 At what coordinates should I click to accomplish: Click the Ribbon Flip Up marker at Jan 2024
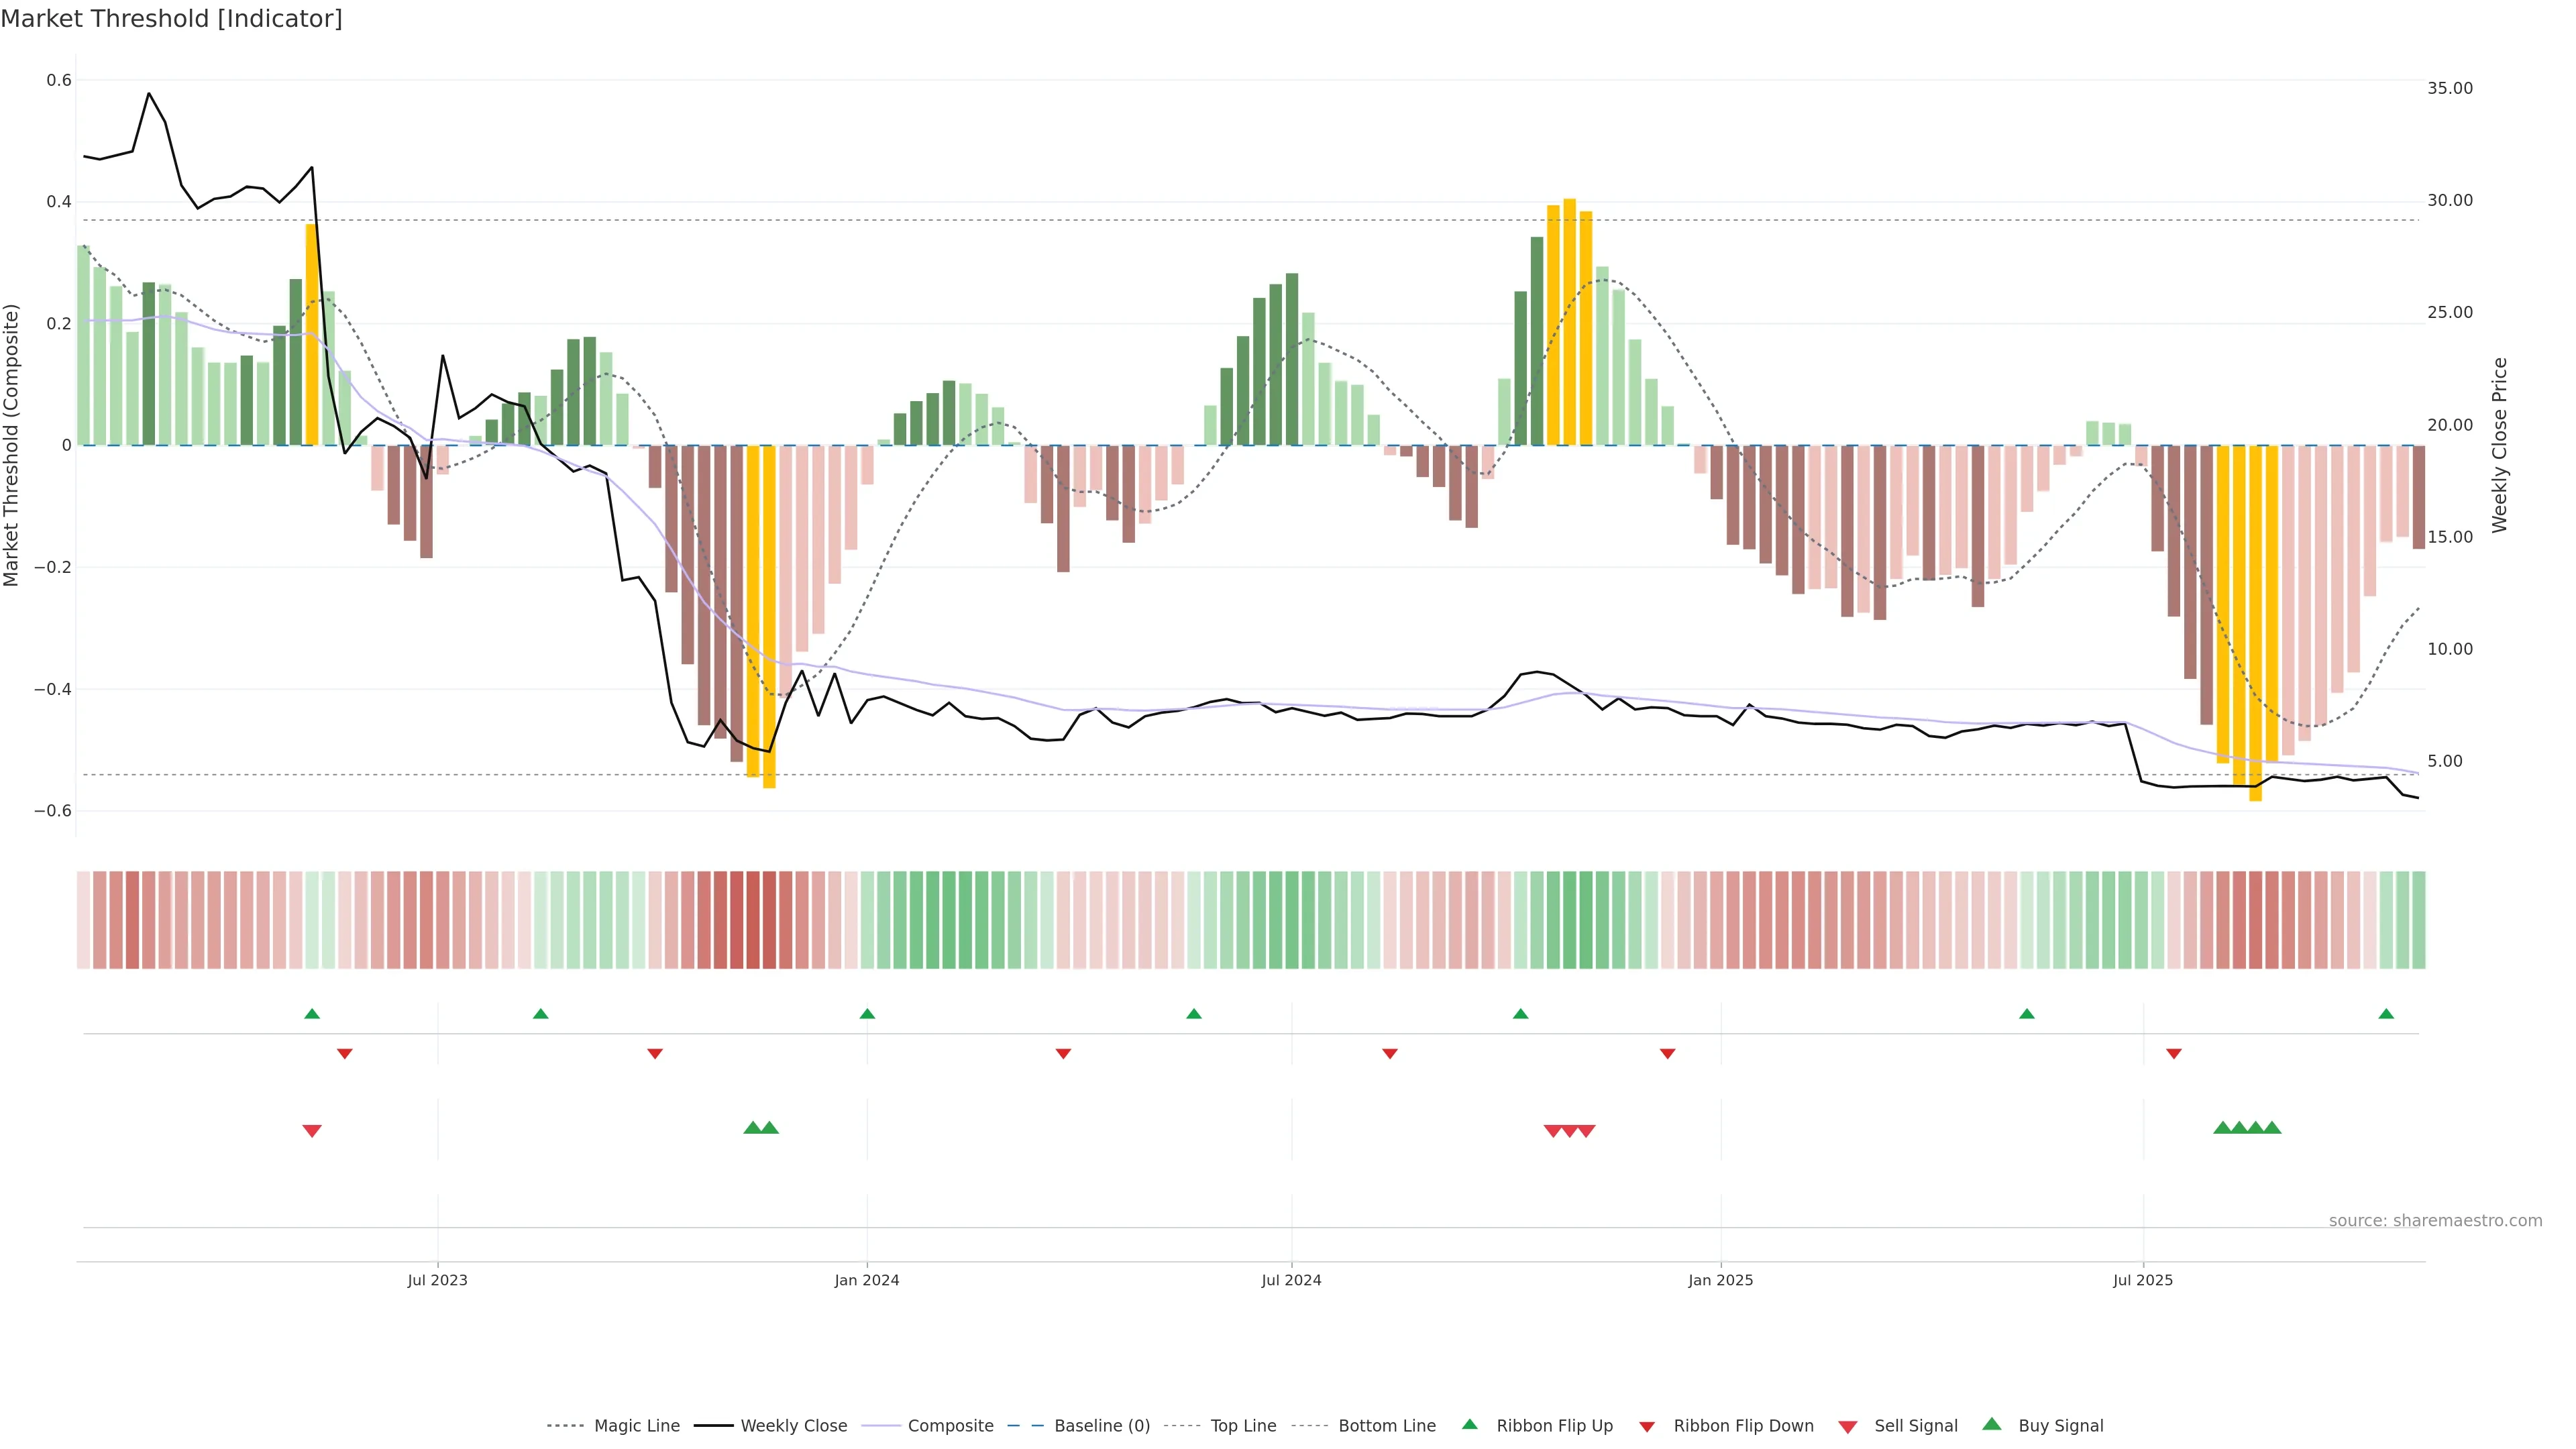click(x=867, y=1014)
